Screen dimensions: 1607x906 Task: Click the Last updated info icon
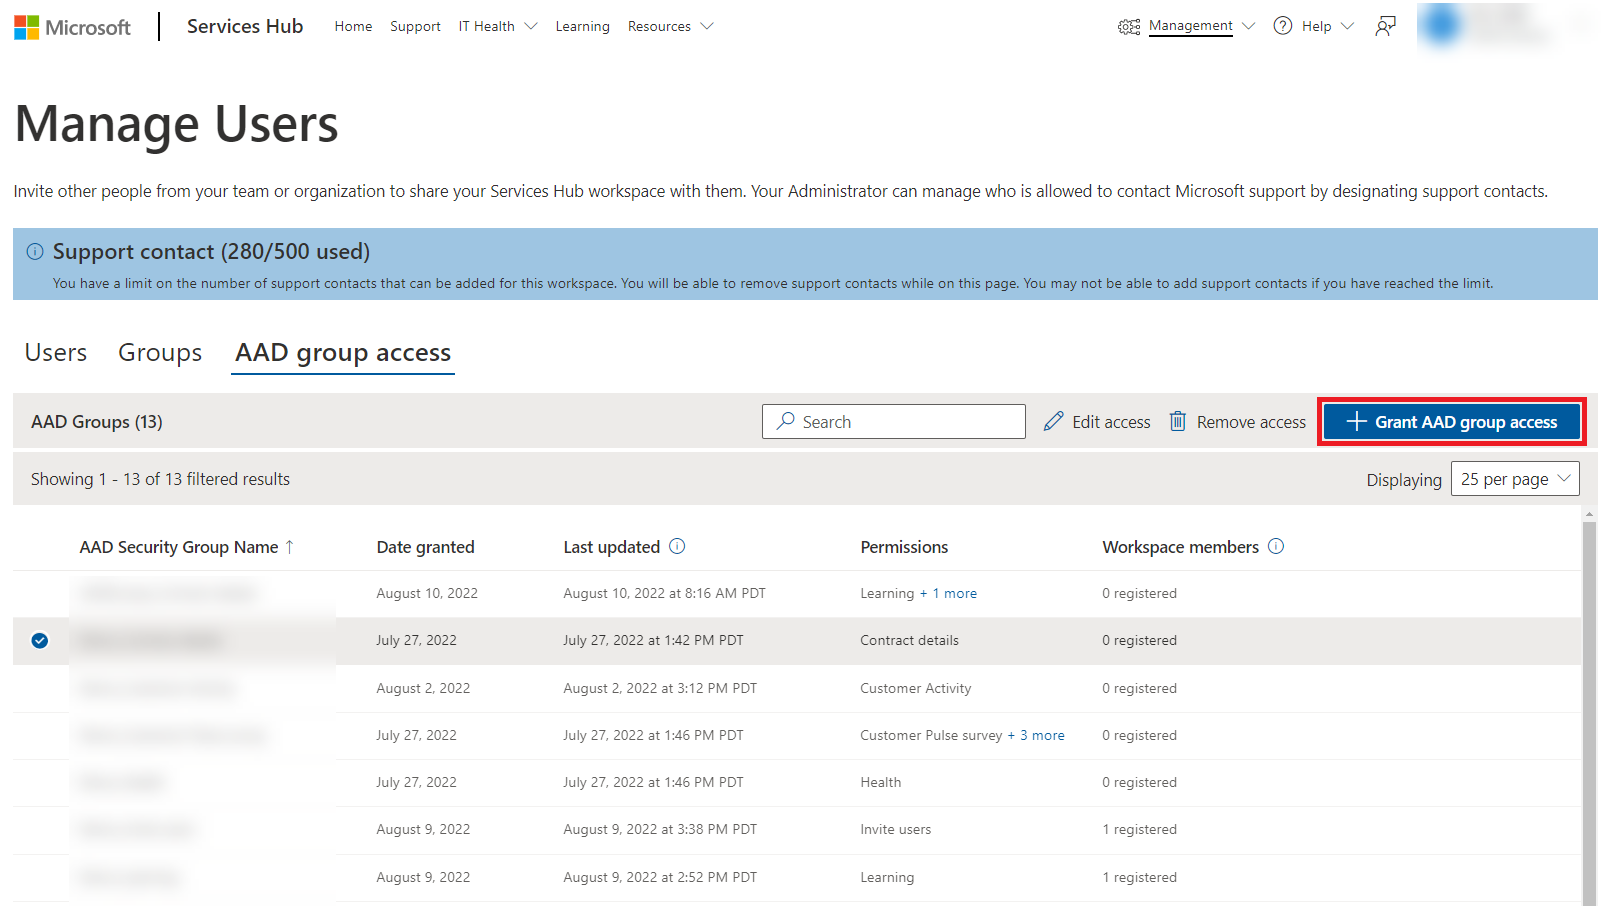677,546
